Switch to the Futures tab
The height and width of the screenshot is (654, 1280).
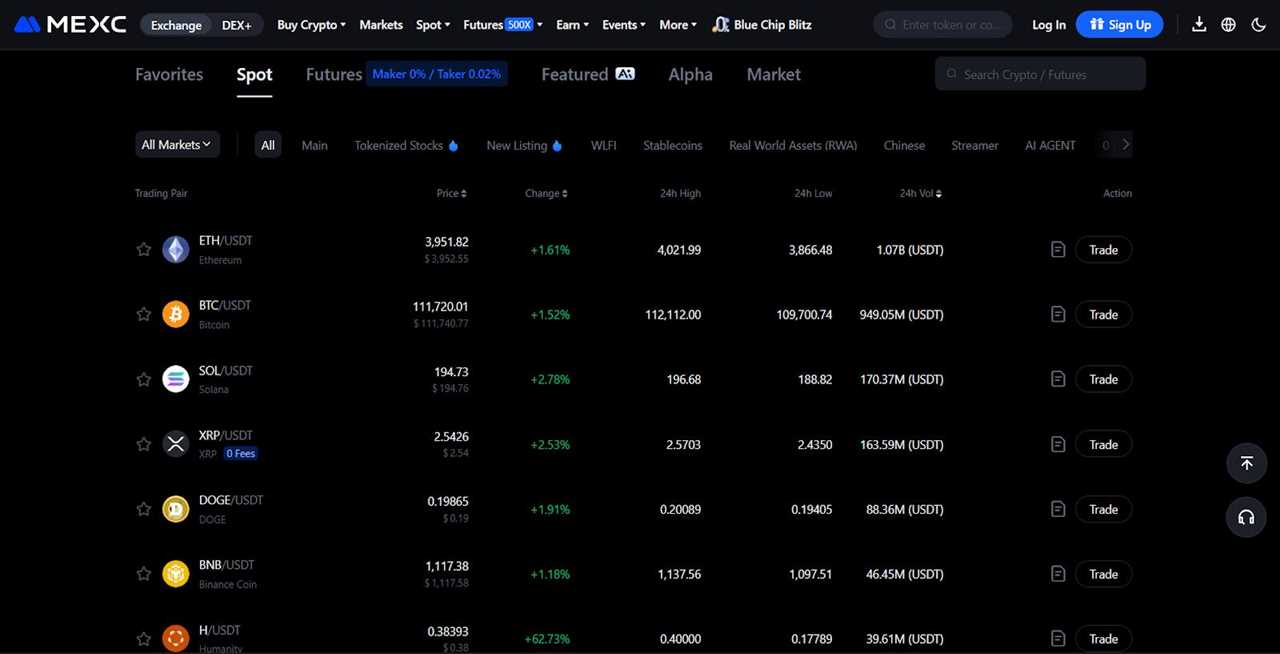[x=333, y=73]
